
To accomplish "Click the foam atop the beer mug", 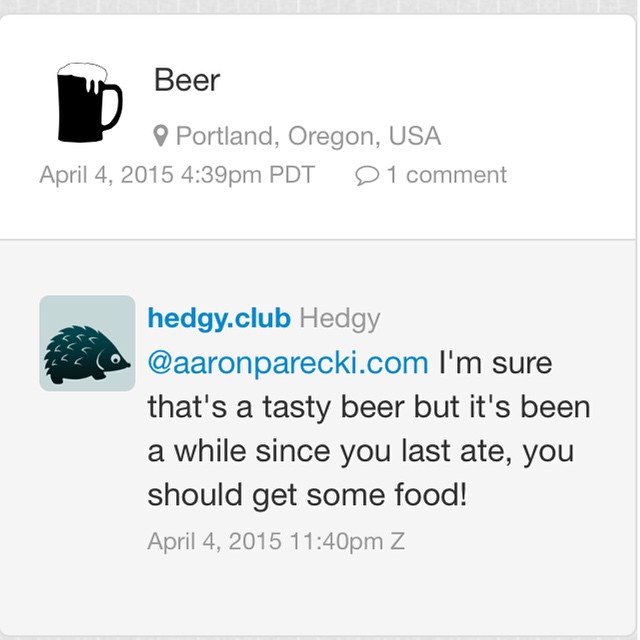I will click(83, 73).
